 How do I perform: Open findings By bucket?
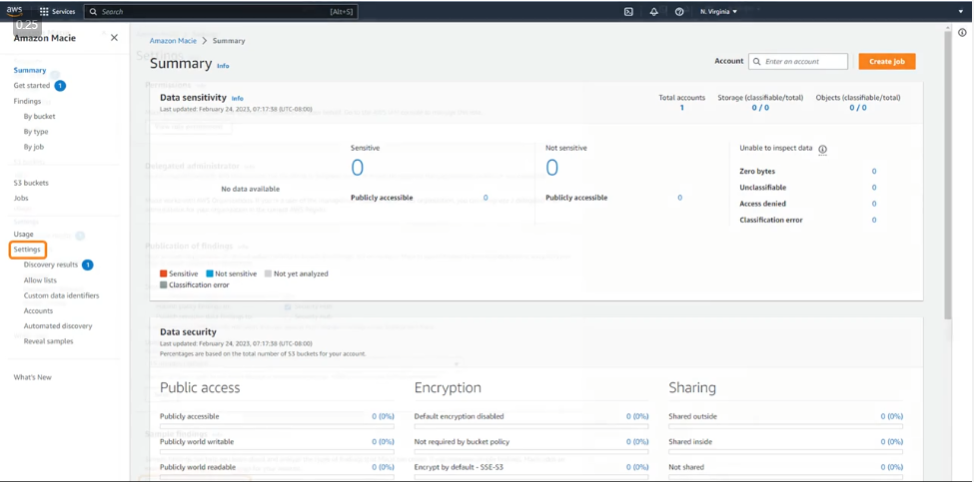tap(40, 116)
